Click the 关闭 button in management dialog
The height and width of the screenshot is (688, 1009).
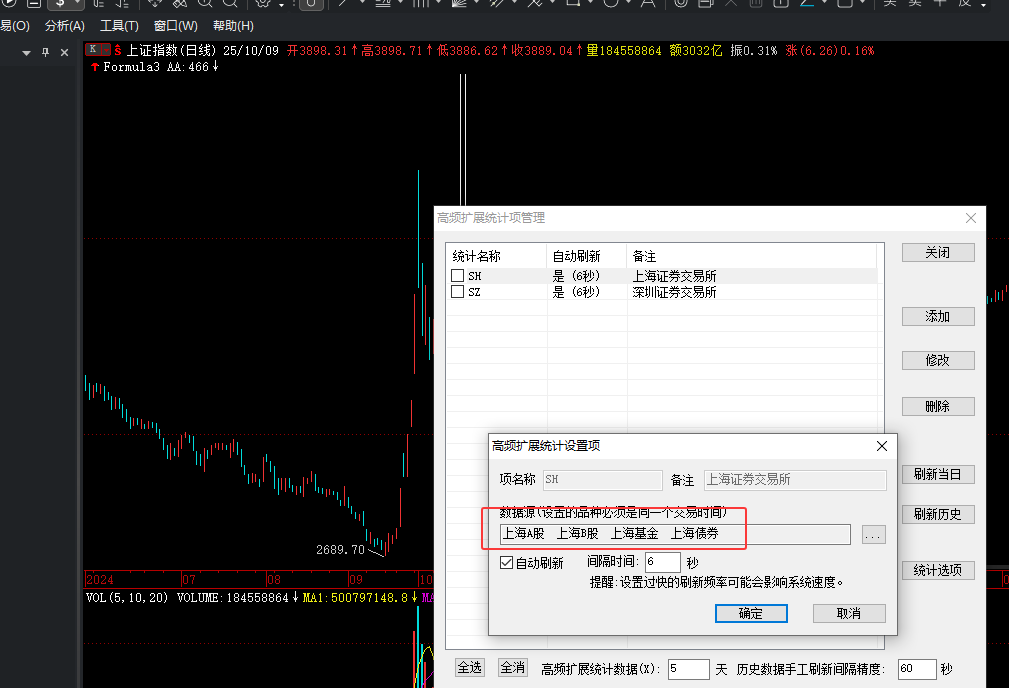pyautogui.click(x=938, y=252)
